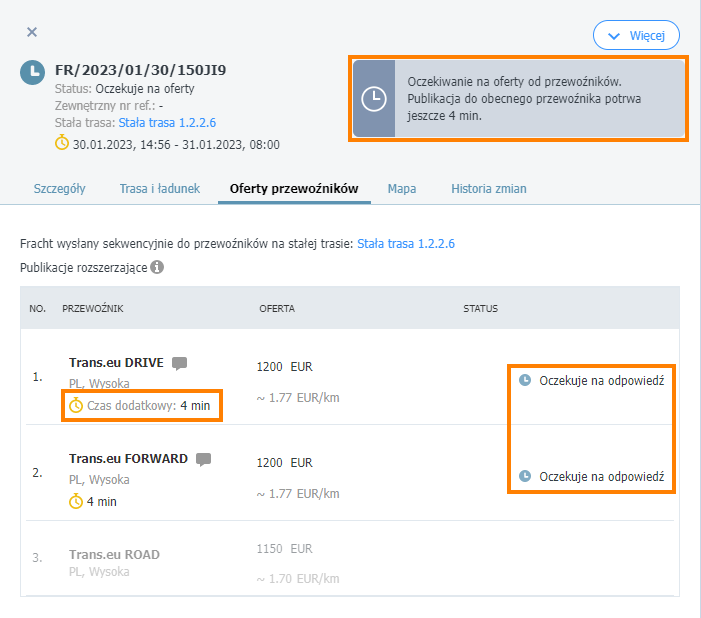The width and height of the screenshot is (701, 618).
Task: Click the clock icon in the waiting notice banner
Action: [374, 98]
